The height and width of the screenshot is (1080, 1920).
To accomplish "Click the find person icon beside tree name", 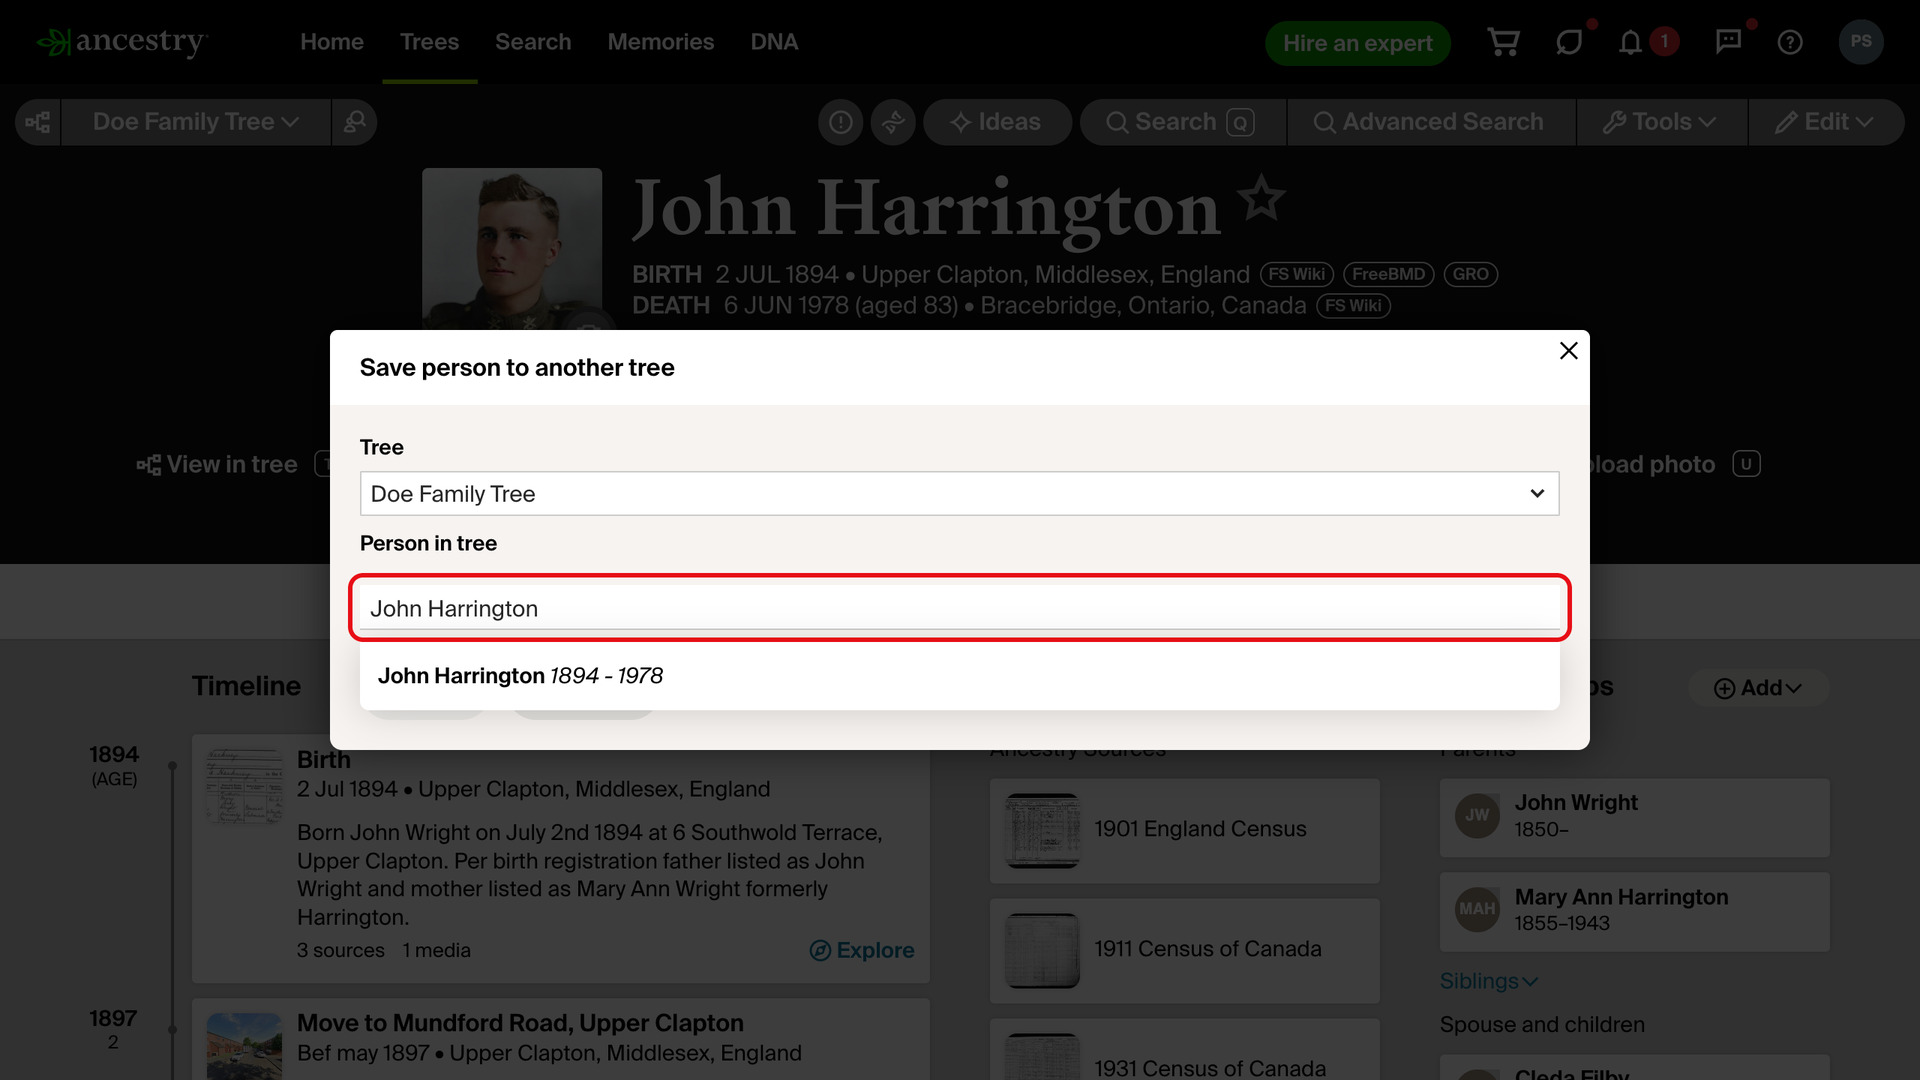I will 354,122.
